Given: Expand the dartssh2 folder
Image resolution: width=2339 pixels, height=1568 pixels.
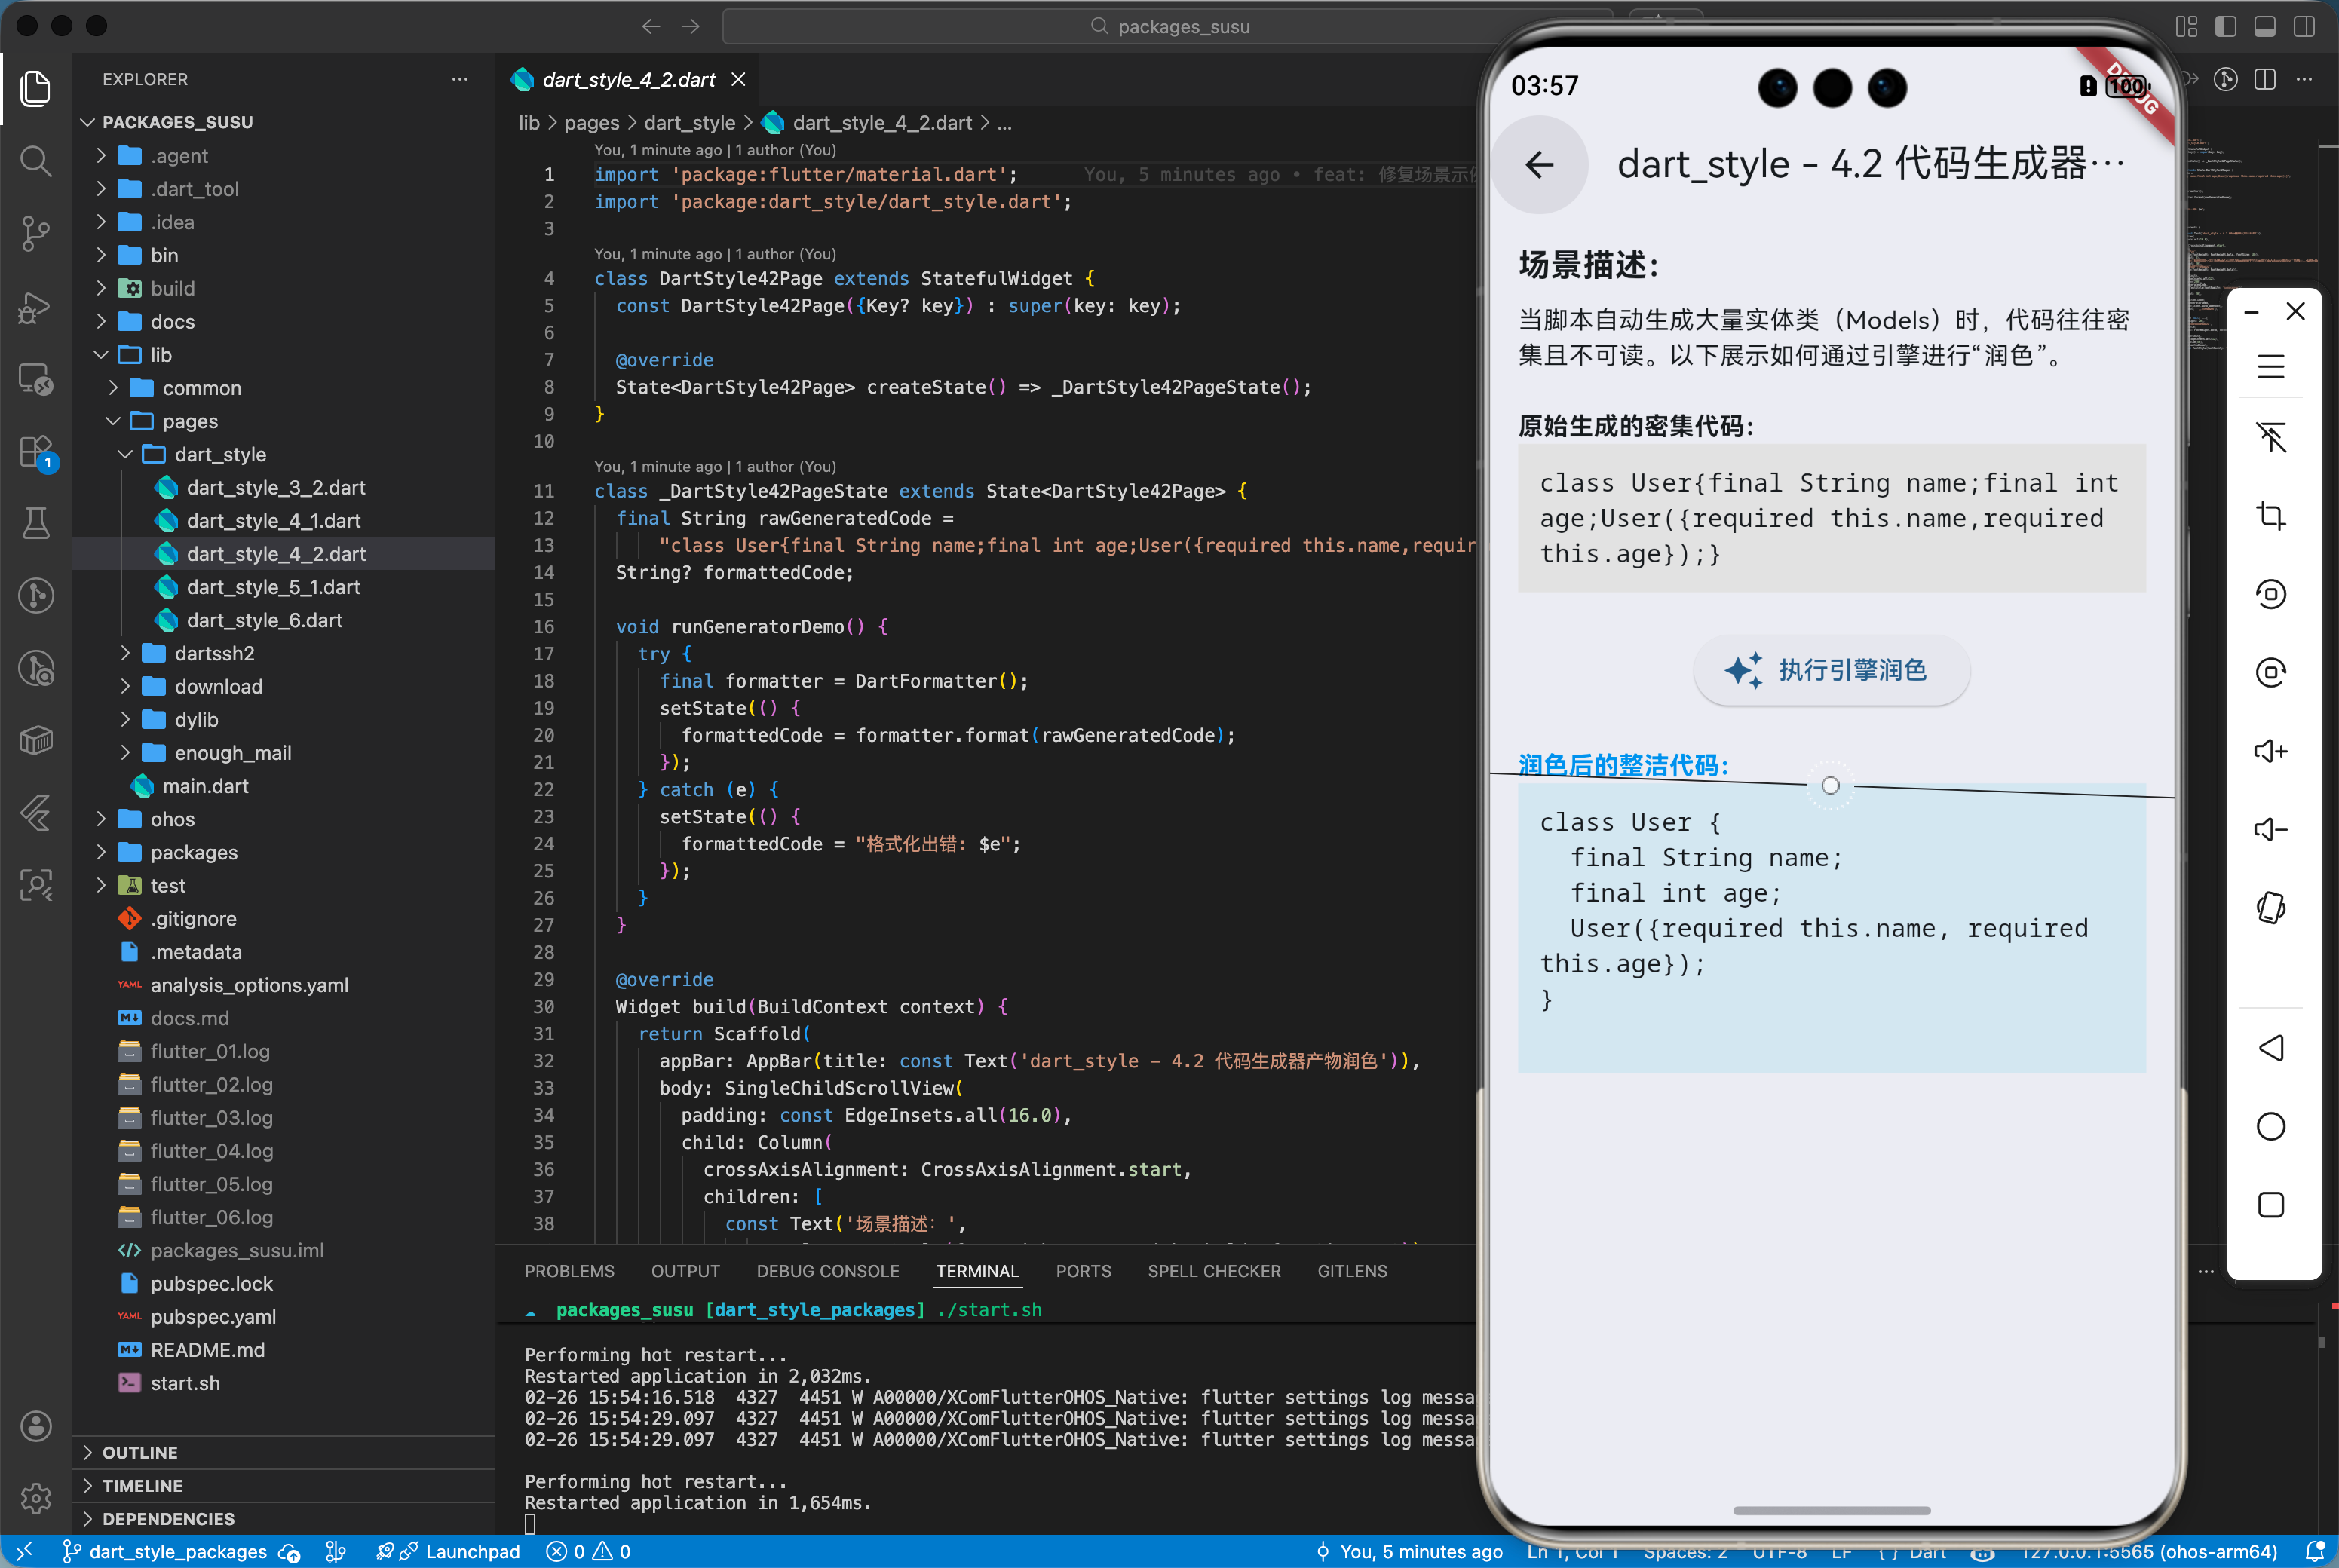Looking at the screenshot, I should click(215, 653).
